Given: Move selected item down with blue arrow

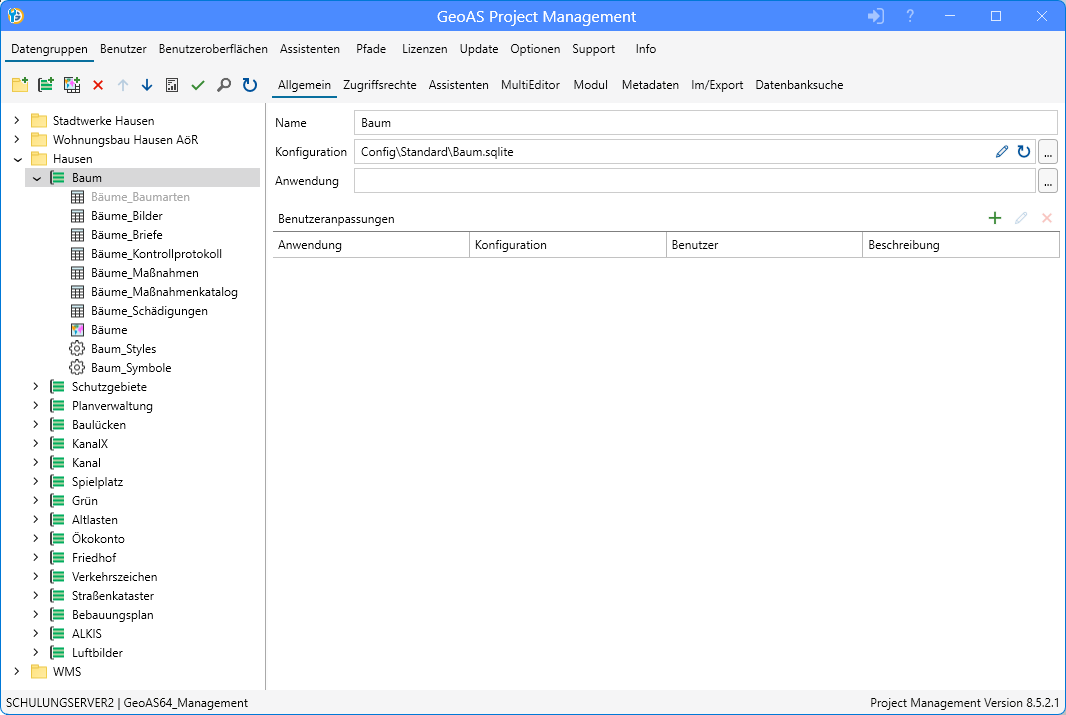Looking at the screenshot, I should coord(147,86).
